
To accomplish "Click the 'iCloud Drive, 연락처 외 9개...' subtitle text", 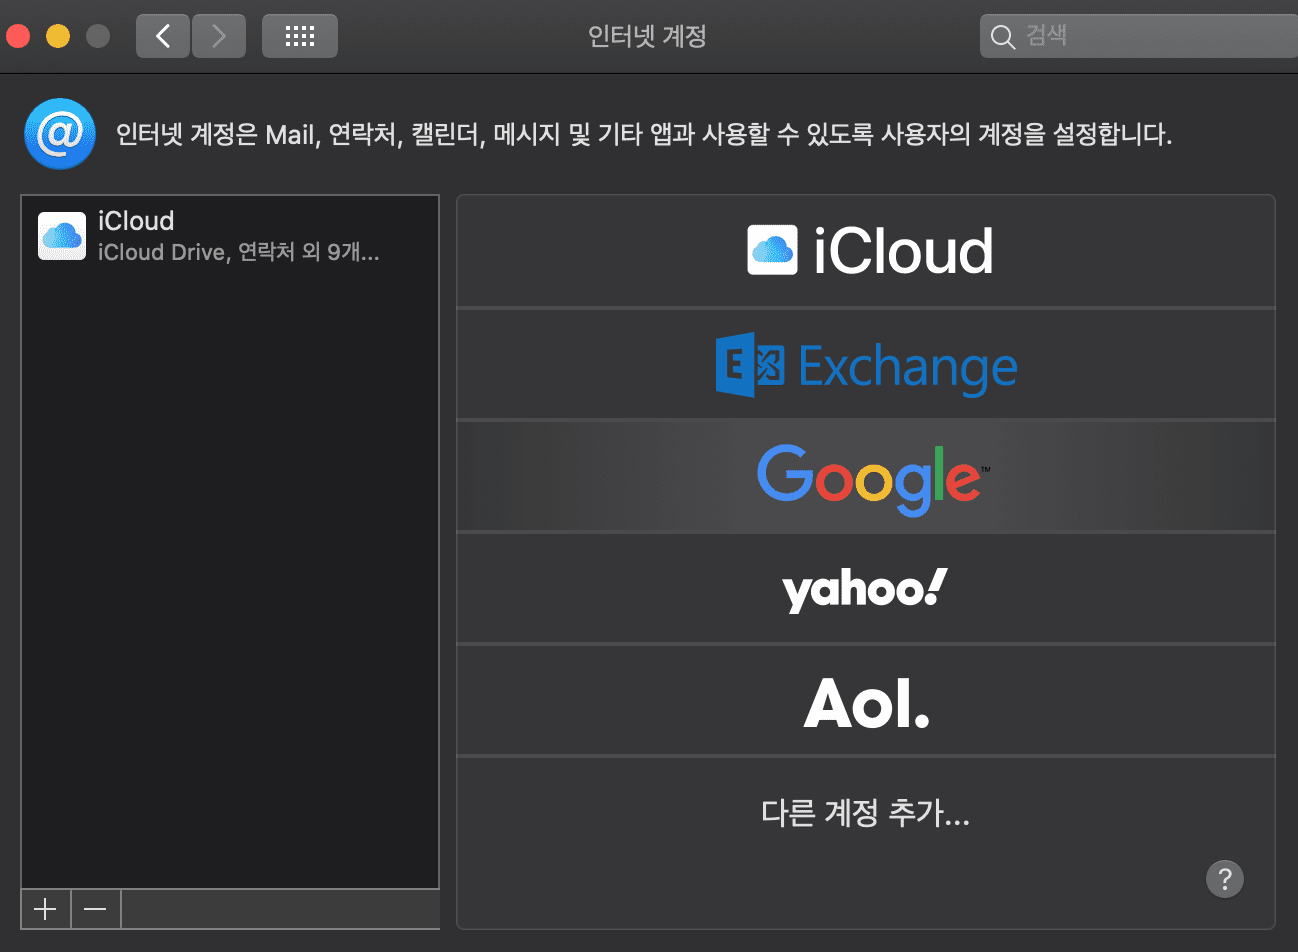I will [239, 252].
